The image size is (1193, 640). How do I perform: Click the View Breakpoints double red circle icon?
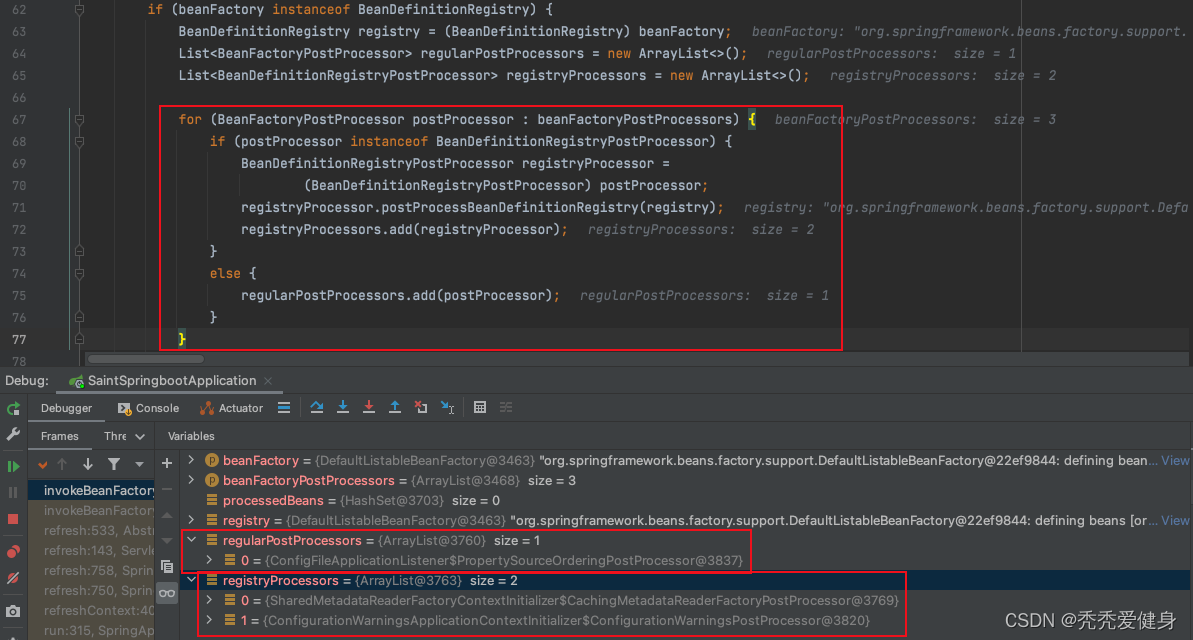click(x=13, y=551)
